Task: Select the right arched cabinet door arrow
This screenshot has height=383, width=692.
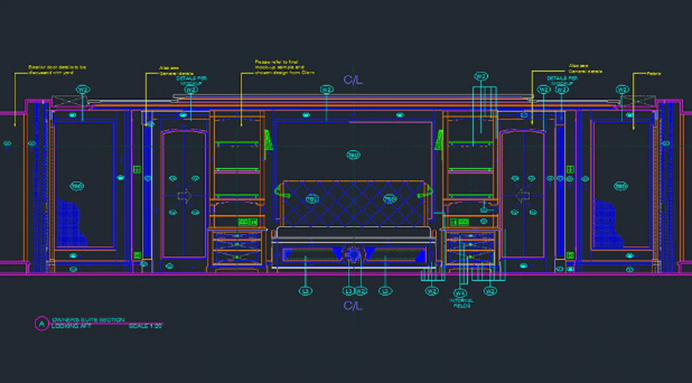Action: click(523, 195)
